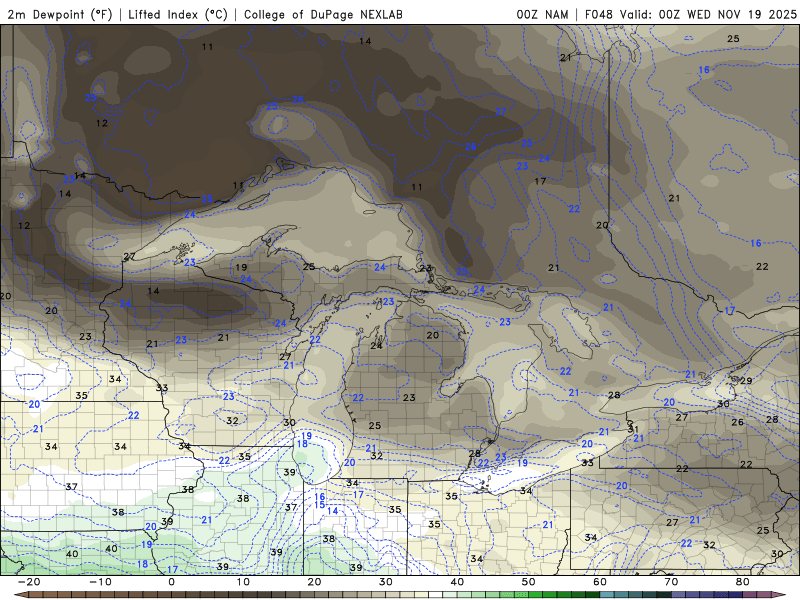800x600 pixels.
Task: Click the 'Lifted Index (°C)' header label
Action: (x=178, y=14)
